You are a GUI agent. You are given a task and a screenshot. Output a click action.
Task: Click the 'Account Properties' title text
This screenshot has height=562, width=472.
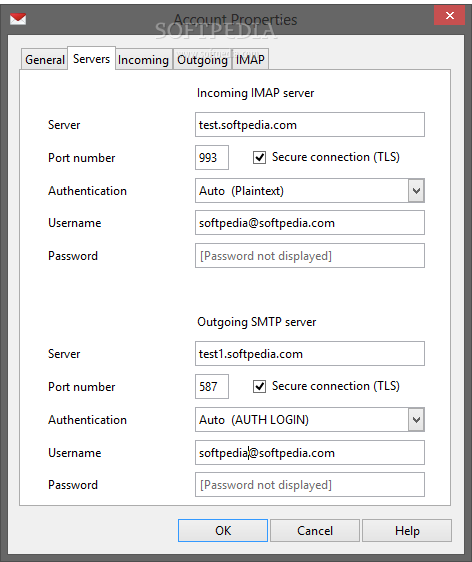pyautogui.click(x=235, y=20)
